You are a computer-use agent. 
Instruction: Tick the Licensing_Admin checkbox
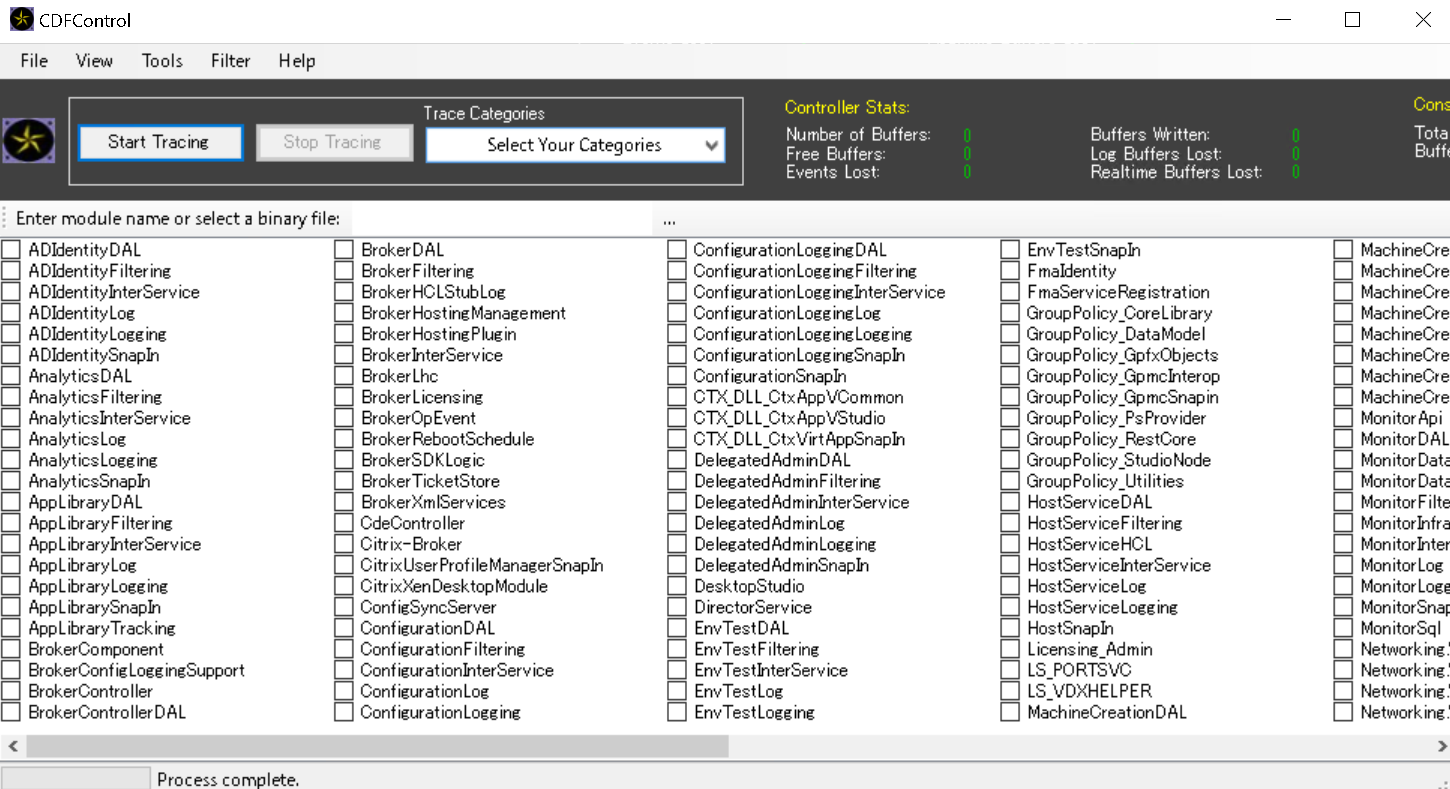(x=1010, y=649)
